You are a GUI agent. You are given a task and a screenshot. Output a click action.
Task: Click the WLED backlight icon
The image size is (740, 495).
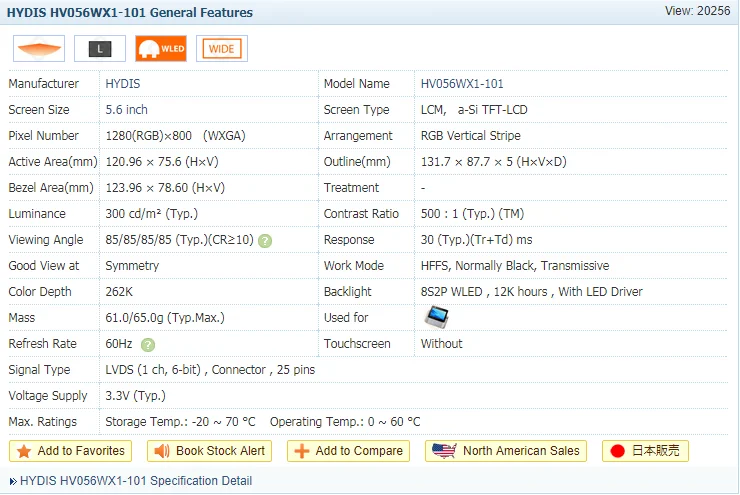click(x=161, y=49)
